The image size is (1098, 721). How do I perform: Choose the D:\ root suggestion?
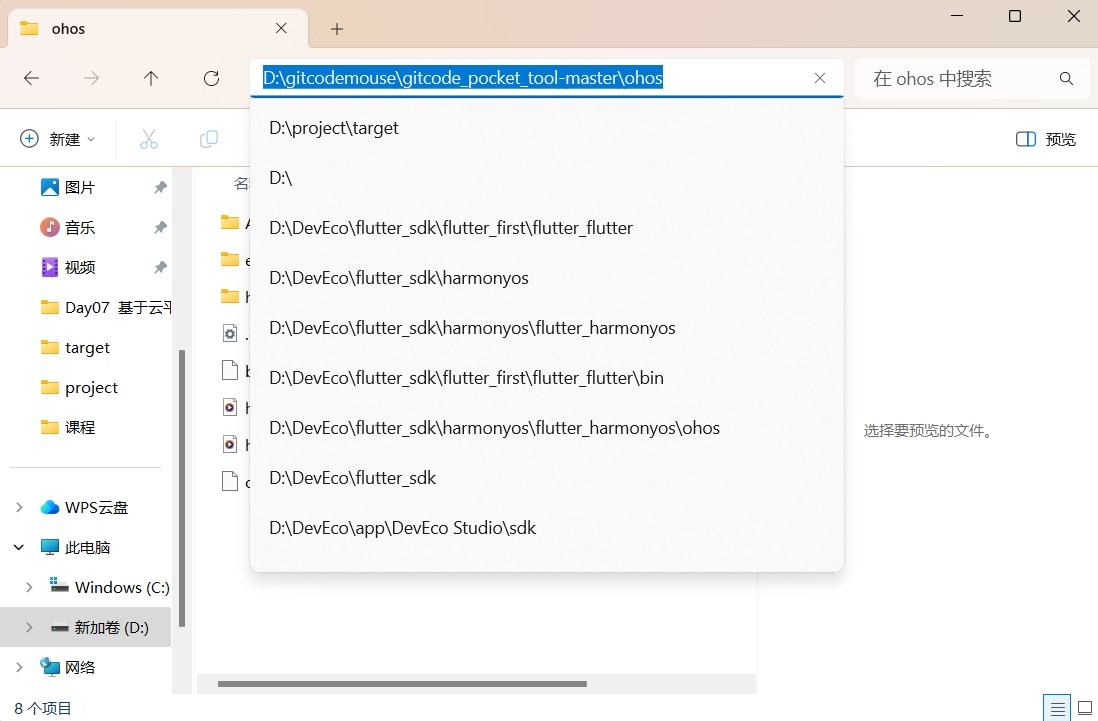(x=546, y=178)
